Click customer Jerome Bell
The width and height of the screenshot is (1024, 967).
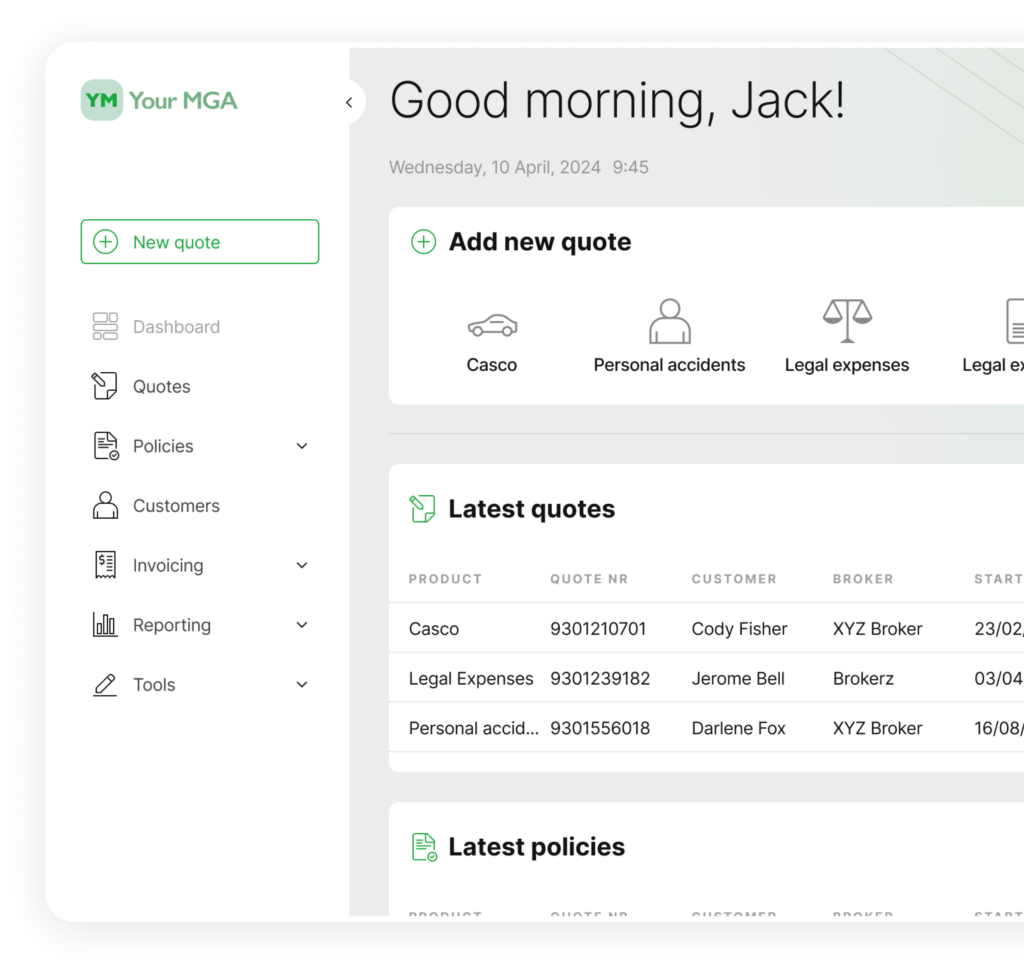pyautogui.click(x=738, y=678)
